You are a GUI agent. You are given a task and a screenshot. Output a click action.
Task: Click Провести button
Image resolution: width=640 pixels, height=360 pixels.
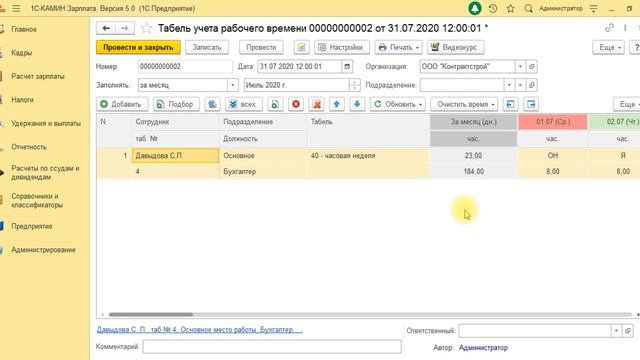click(x=261, y=47)
